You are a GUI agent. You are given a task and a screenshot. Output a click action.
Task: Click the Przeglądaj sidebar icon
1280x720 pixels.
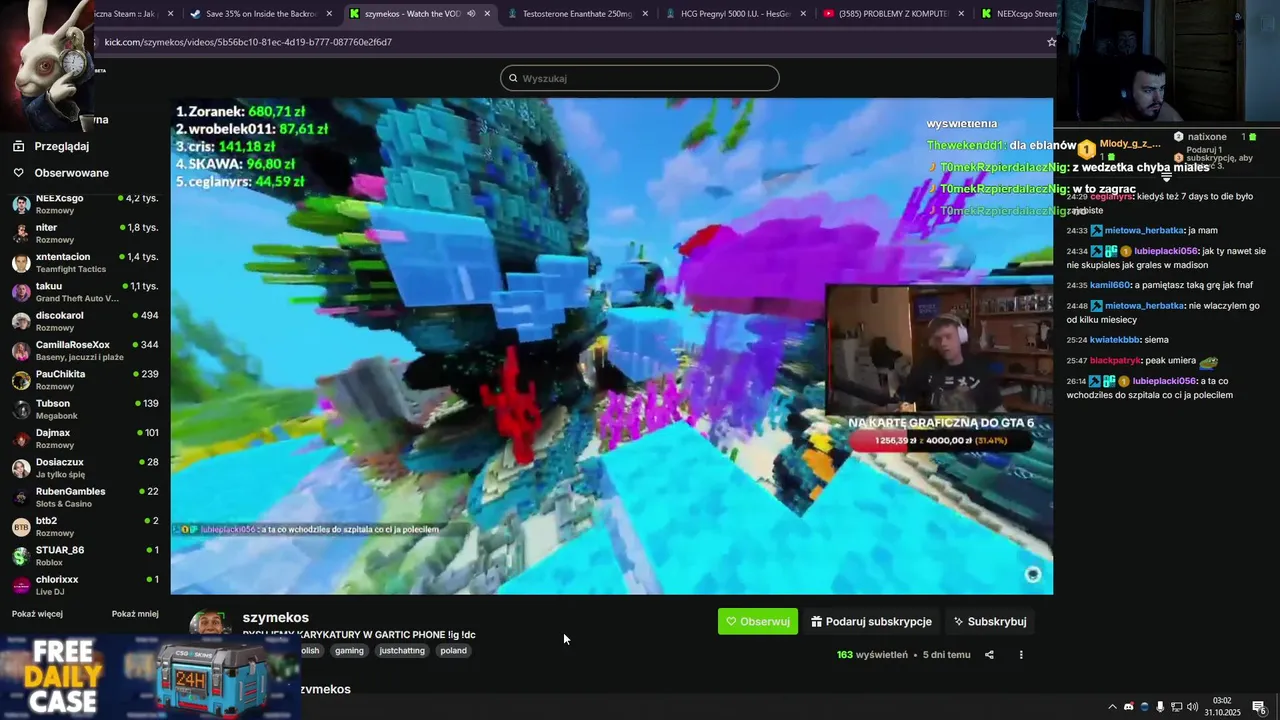18,146
